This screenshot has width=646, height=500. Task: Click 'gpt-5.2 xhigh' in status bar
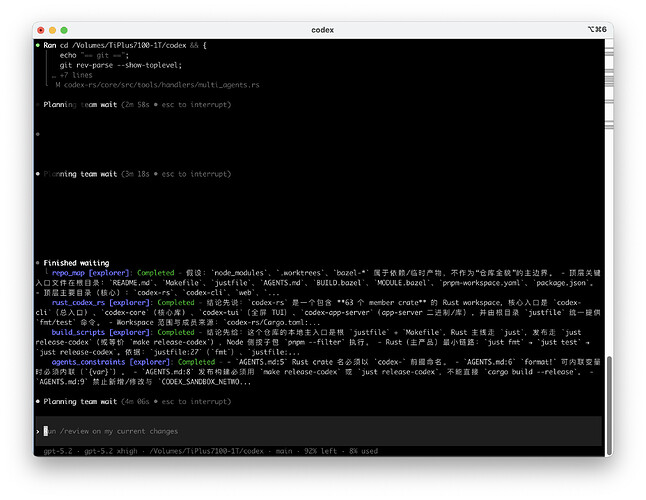pos(111,451)
